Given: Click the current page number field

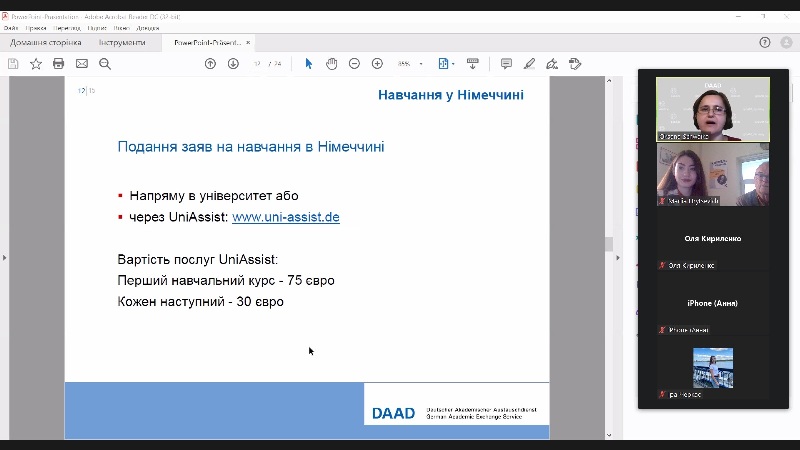Looking at the screenshot, I should 258,64.
